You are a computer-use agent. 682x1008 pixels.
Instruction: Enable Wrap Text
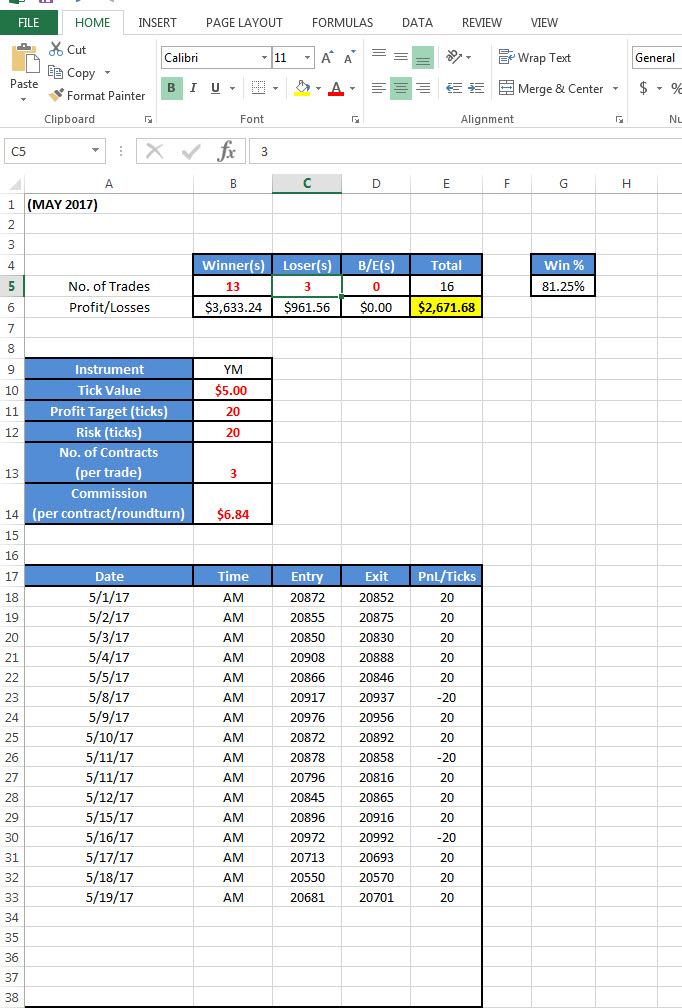535,57
